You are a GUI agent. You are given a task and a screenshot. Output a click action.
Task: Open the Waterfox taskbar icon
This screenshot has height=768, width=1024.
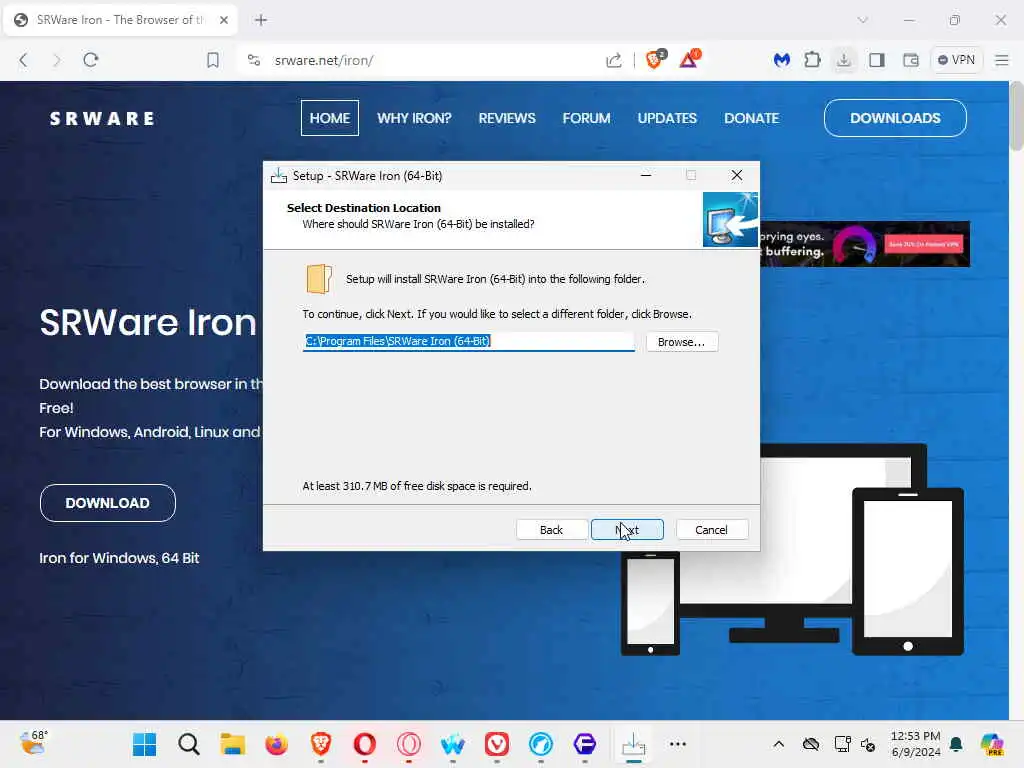(453, 744)
